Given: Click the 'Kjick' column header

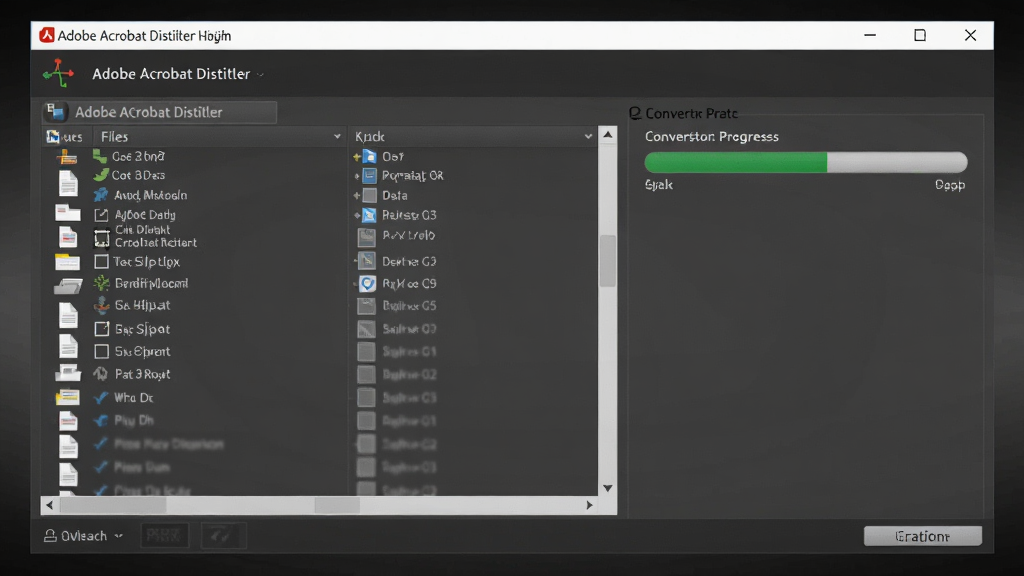Looking at the screenshot, I should pos(473,136).
